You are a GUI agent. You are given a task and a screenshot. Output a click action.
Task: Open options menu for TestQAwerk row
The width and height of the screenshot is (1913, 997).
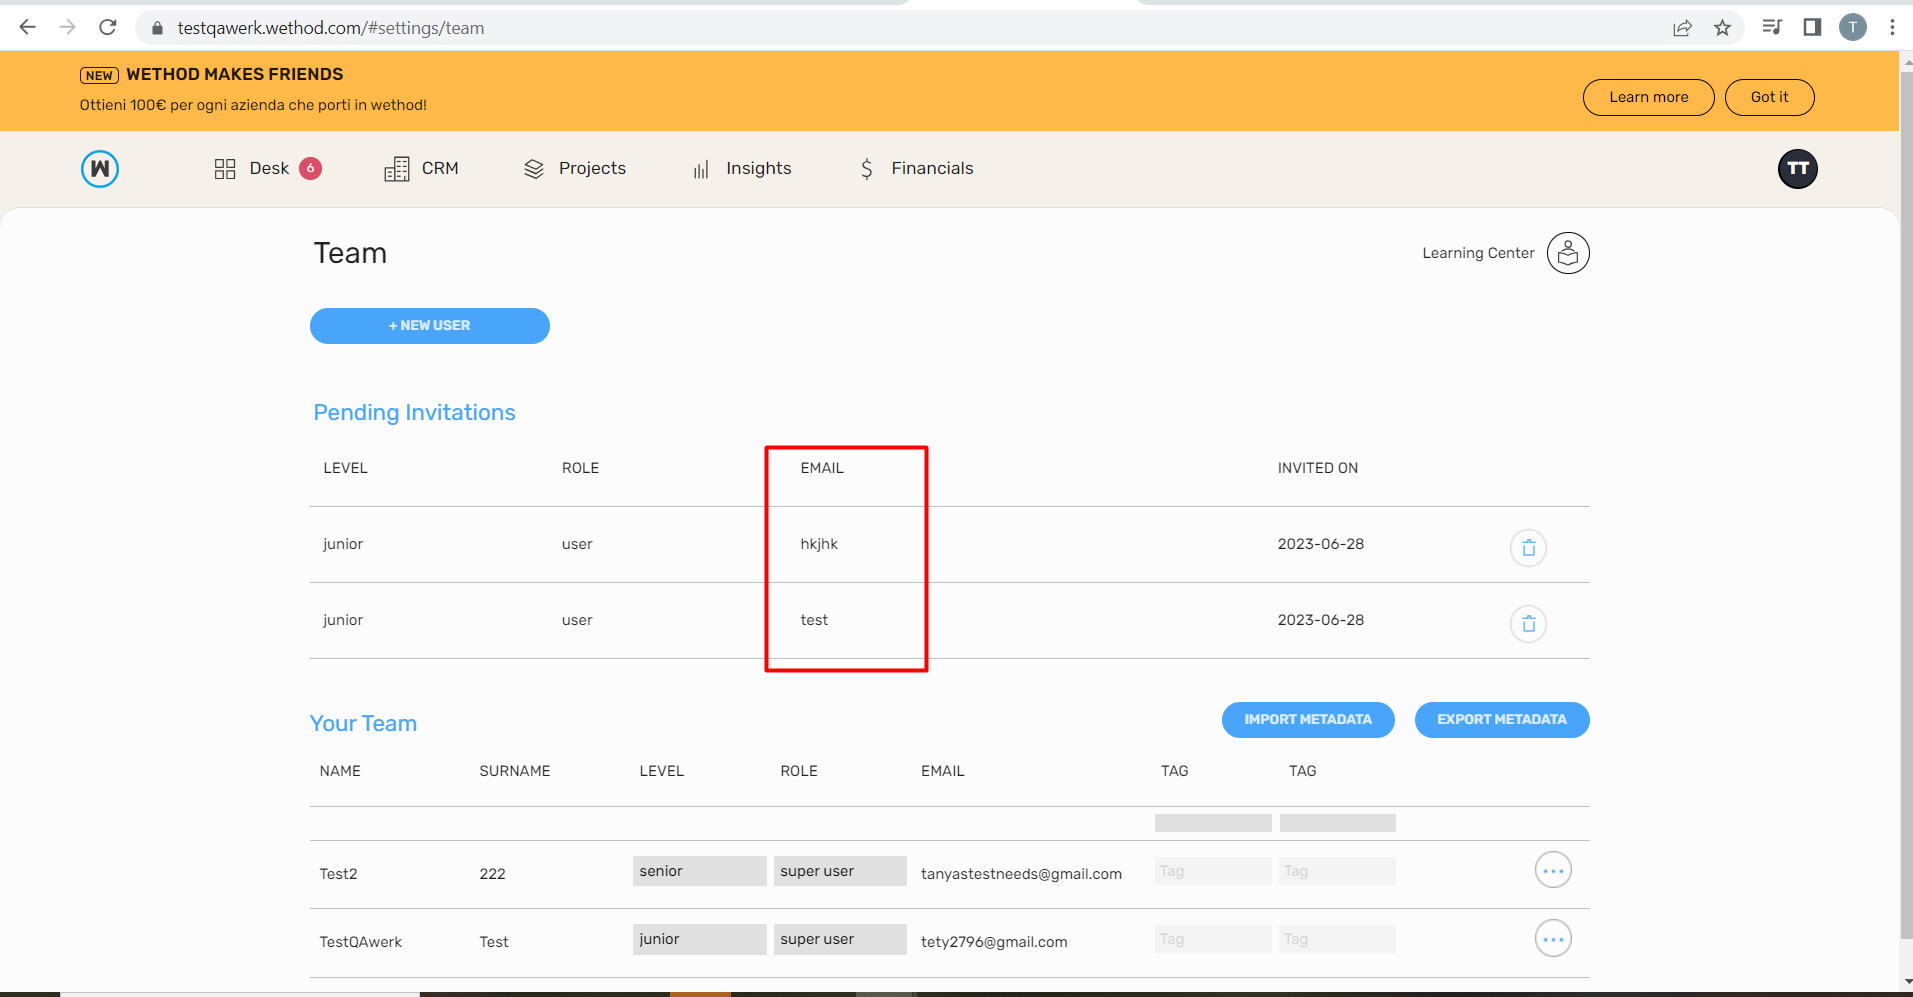click(x=1553, y=939)
